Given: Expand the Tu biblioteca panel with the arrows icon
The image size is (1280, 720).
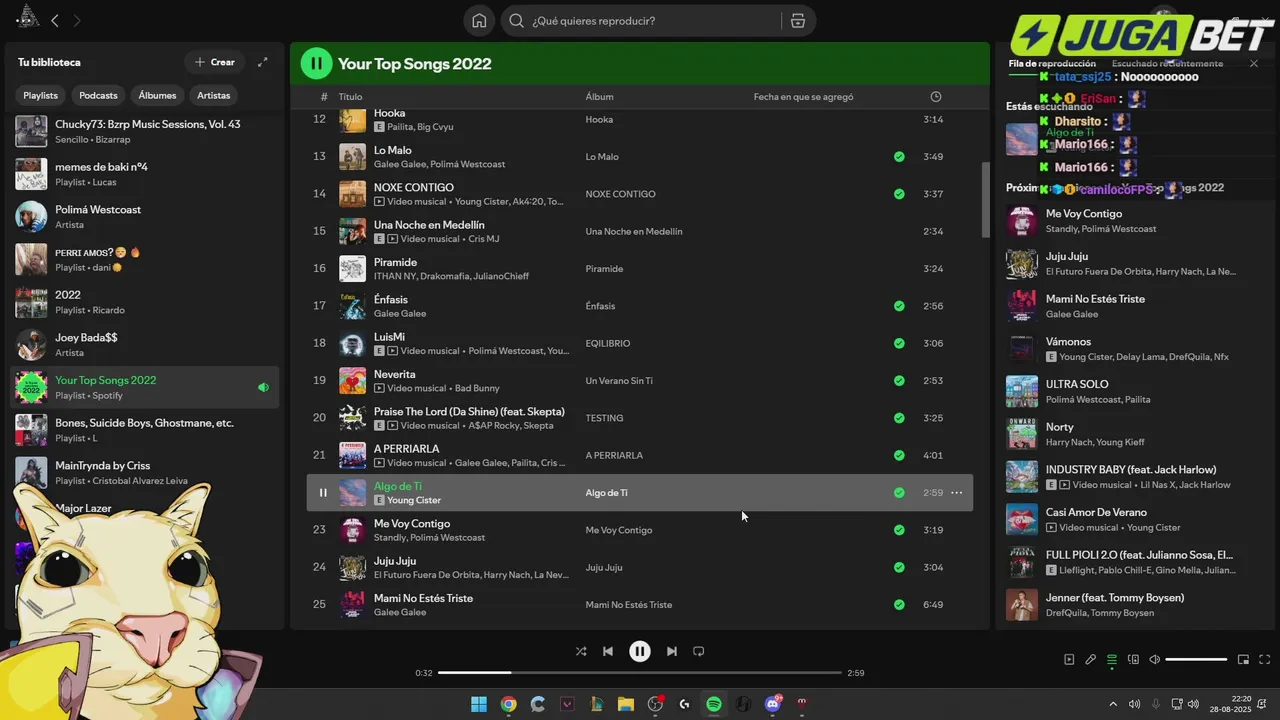Looking at the screenshot, I should [263, 62].
